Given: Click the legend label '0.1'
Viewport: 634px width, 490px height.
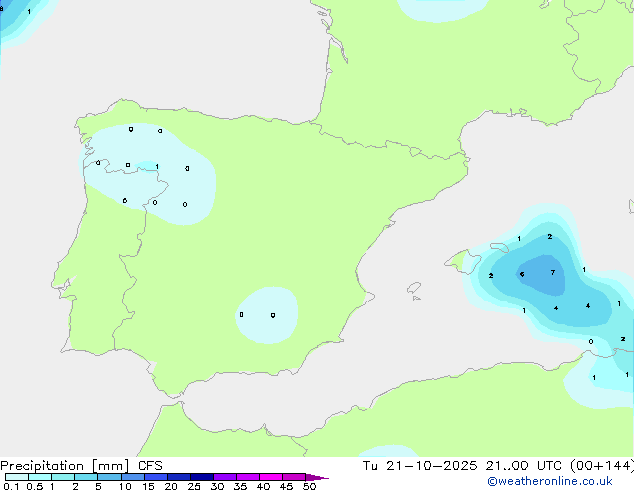Looking at the screenshot, I should [x=11, y=486].
